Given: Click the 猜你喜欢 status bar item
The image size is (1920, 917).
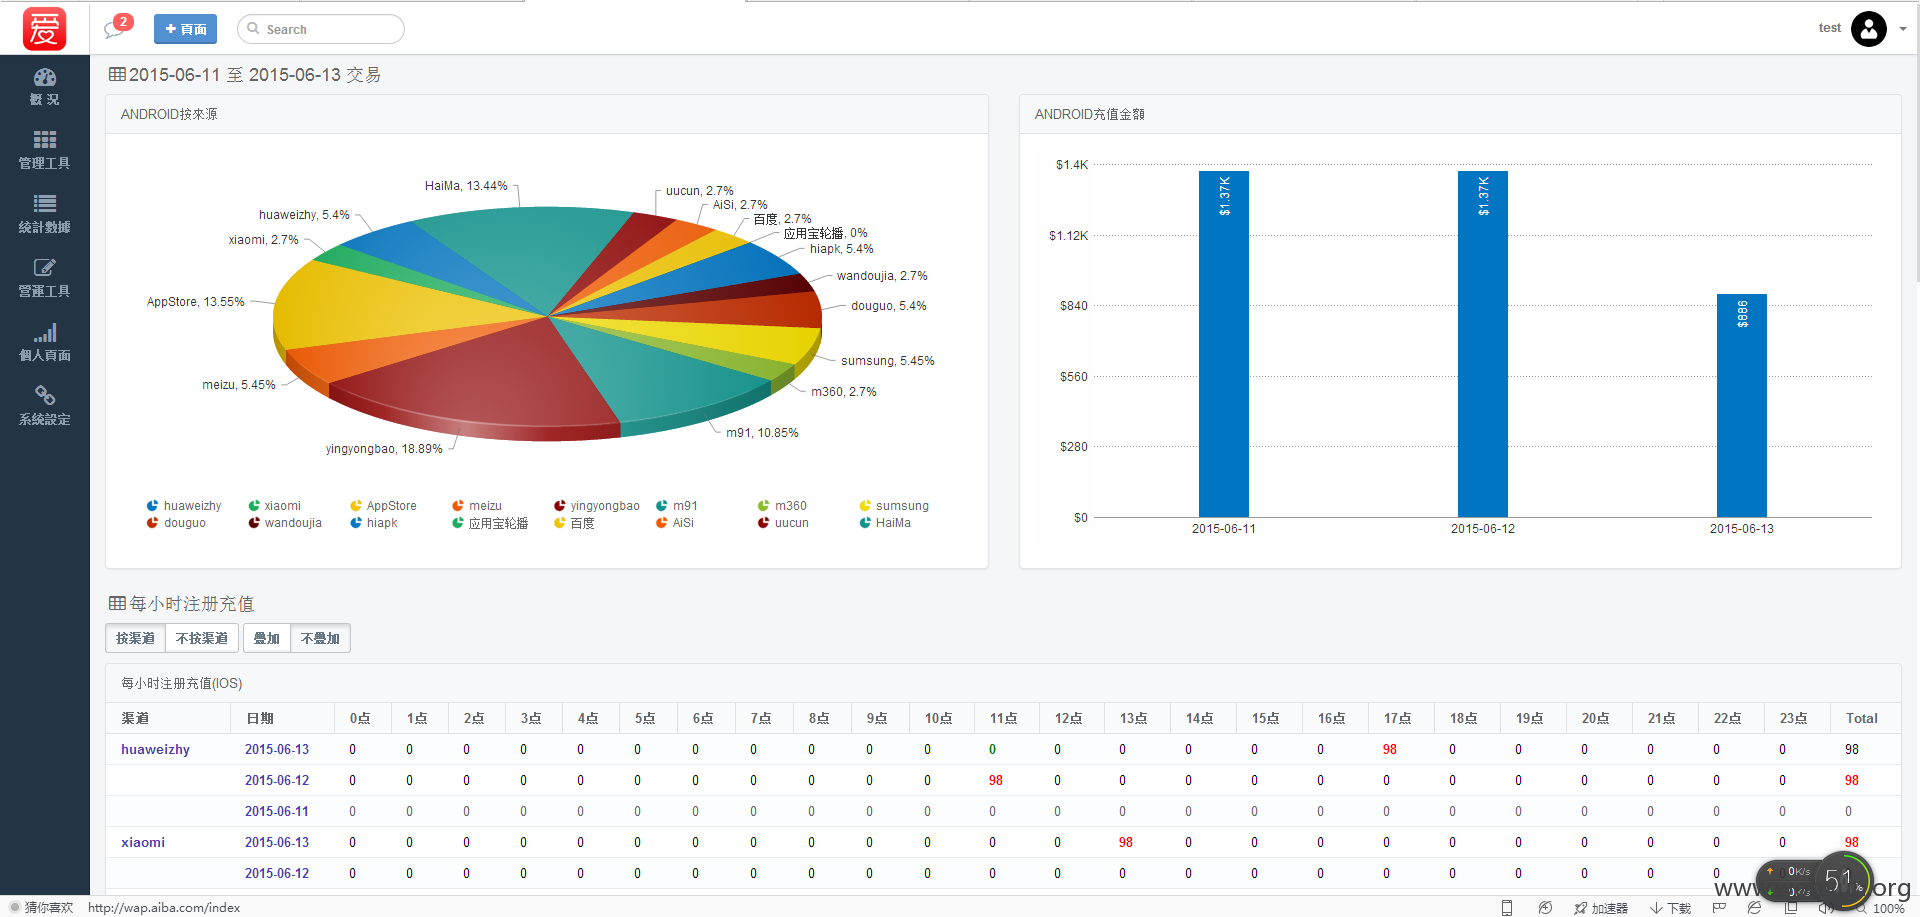Looking at the screenshot, I should pyautogui.click(x=42, y=908).
